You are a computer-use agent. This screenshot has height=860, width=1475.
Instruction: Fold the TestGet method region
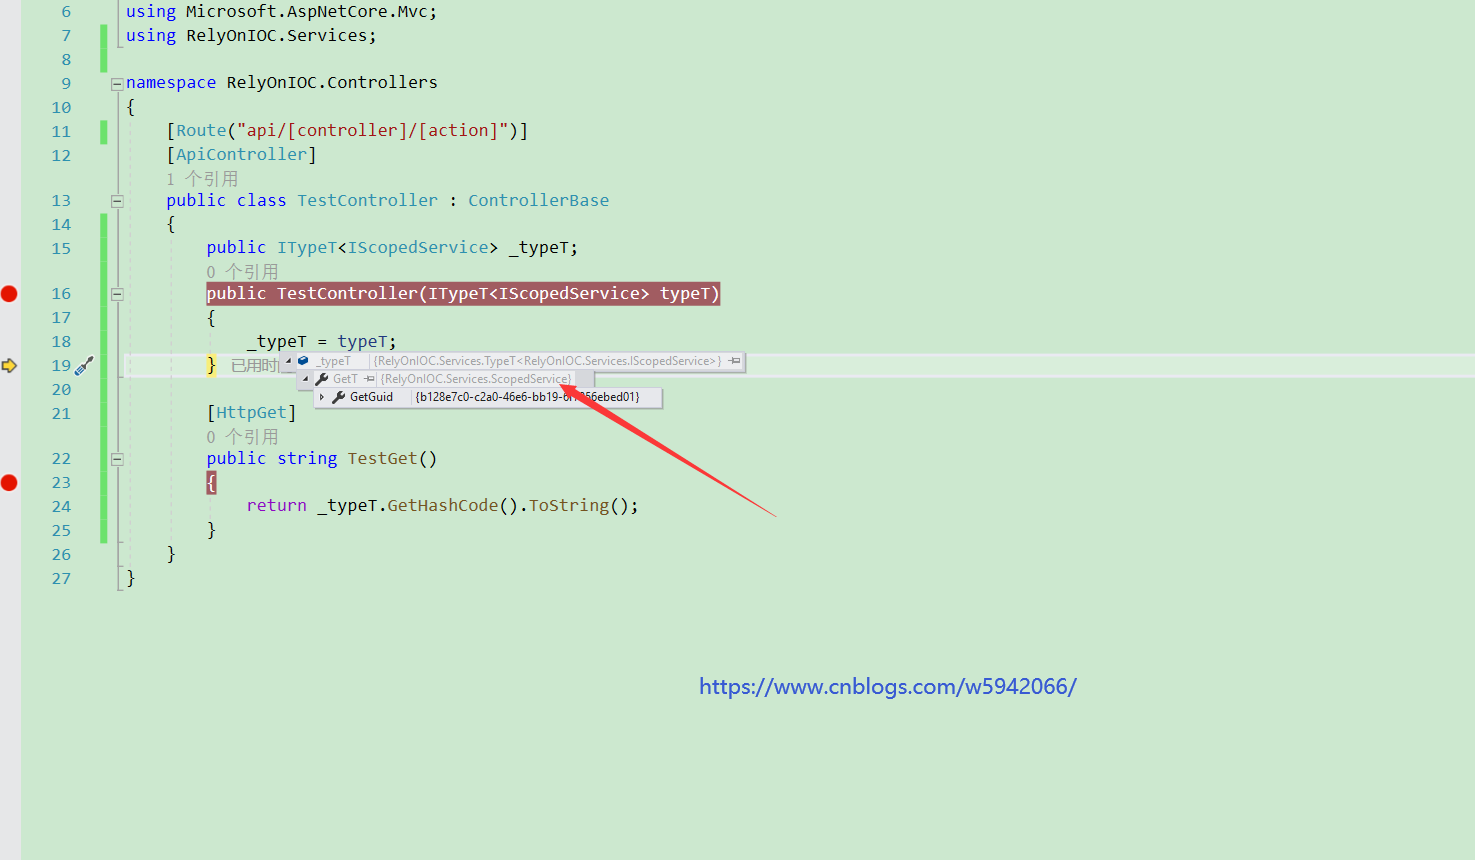117,459
